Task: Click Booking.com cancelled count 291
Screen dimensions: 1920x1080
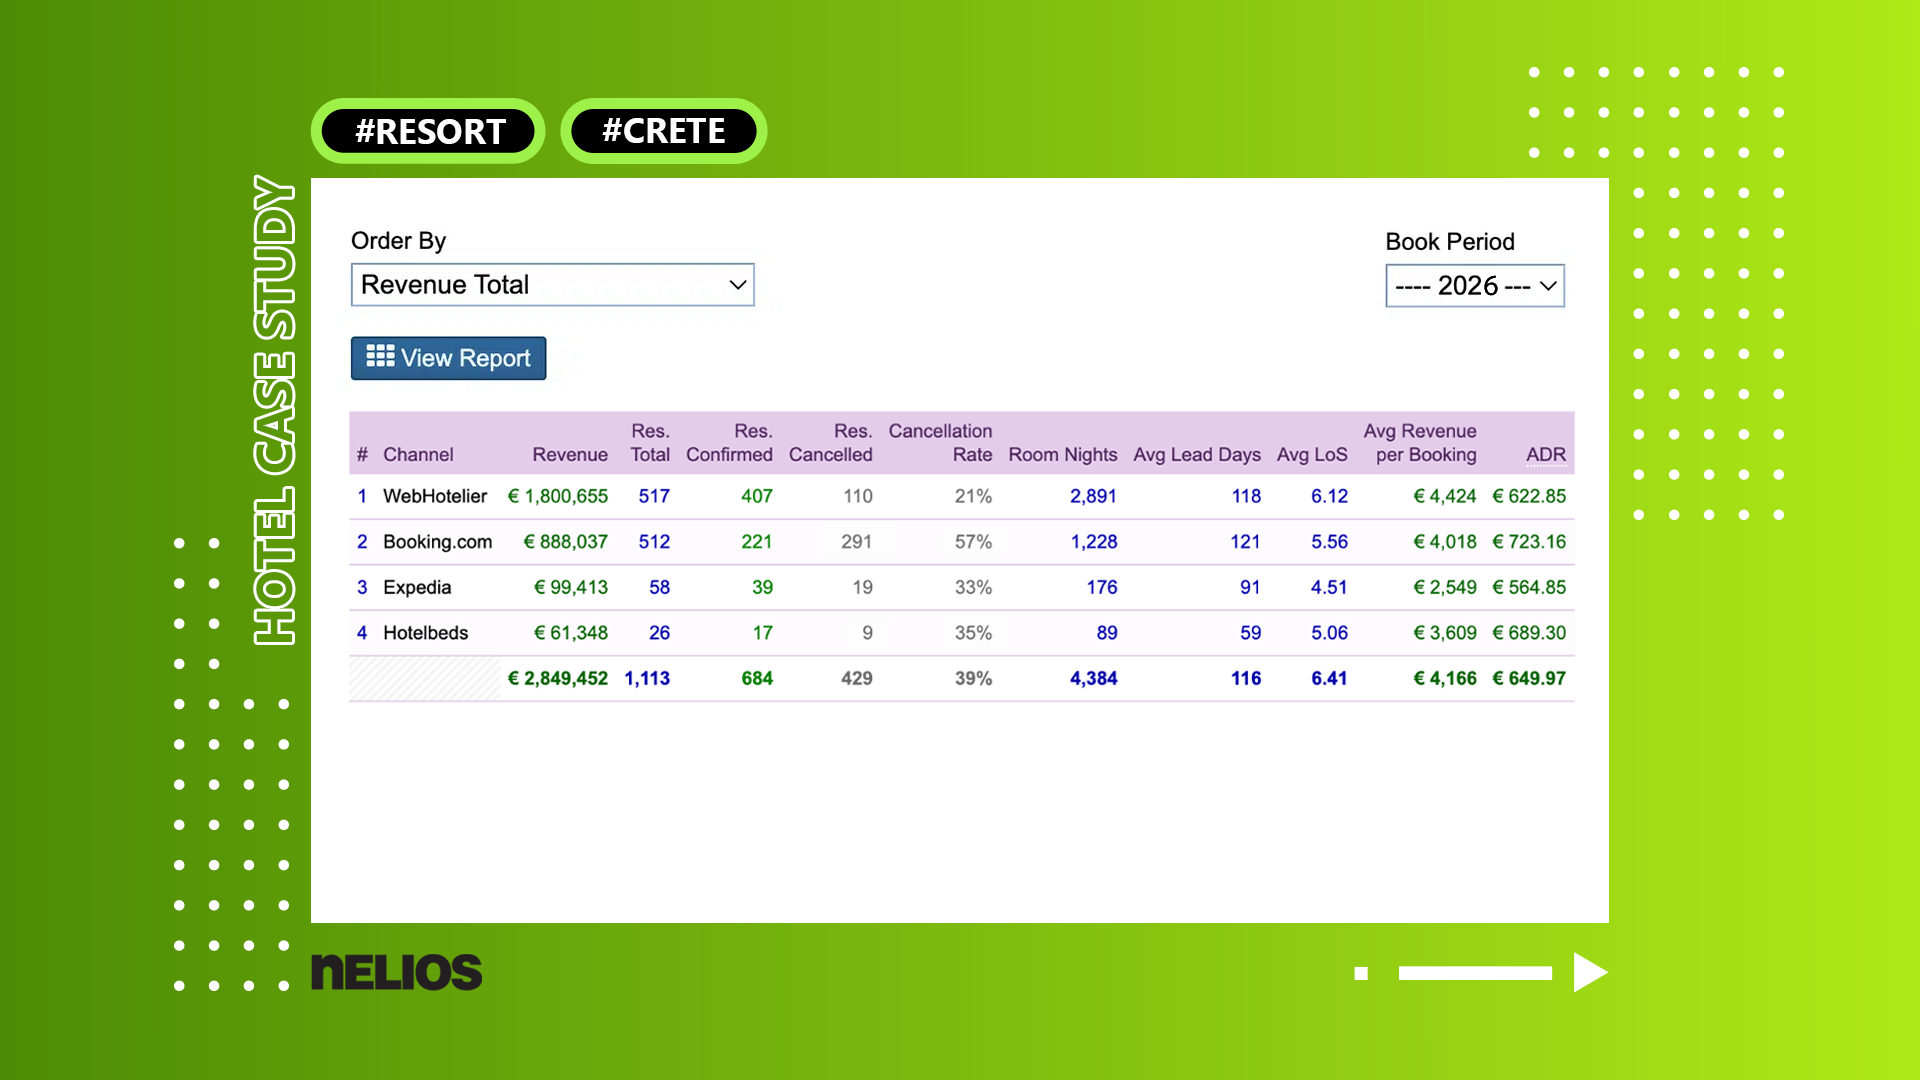Action: click(x=857, y=542)
